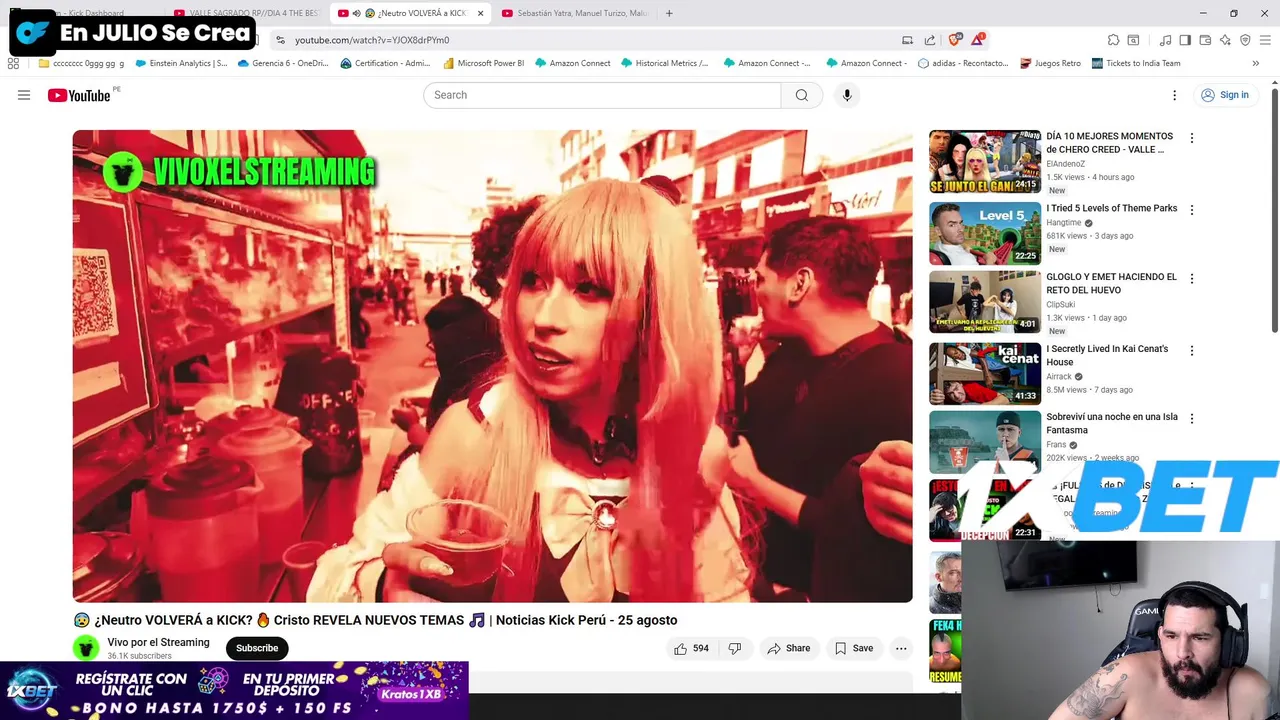Close the ¿Neutro VOLVERÁ a KICK tab
Viewport: 1280px width, 720px height.
pos(480,13)
